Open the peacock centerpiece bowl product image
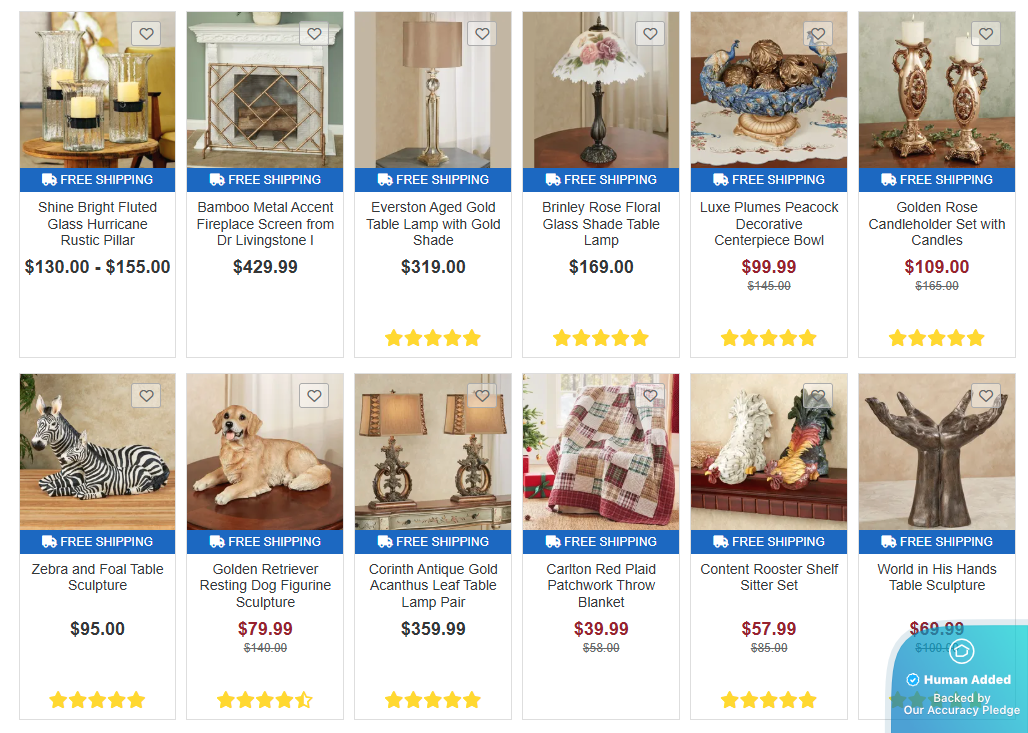This screenshot has width=1028, height=733. [769, 90]
